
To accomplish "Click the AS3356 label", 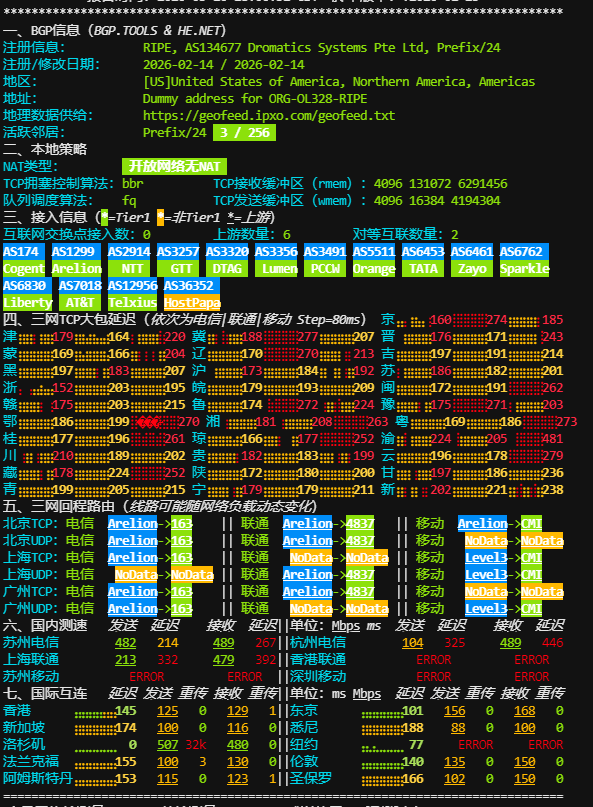I will (x=276, y=252).
